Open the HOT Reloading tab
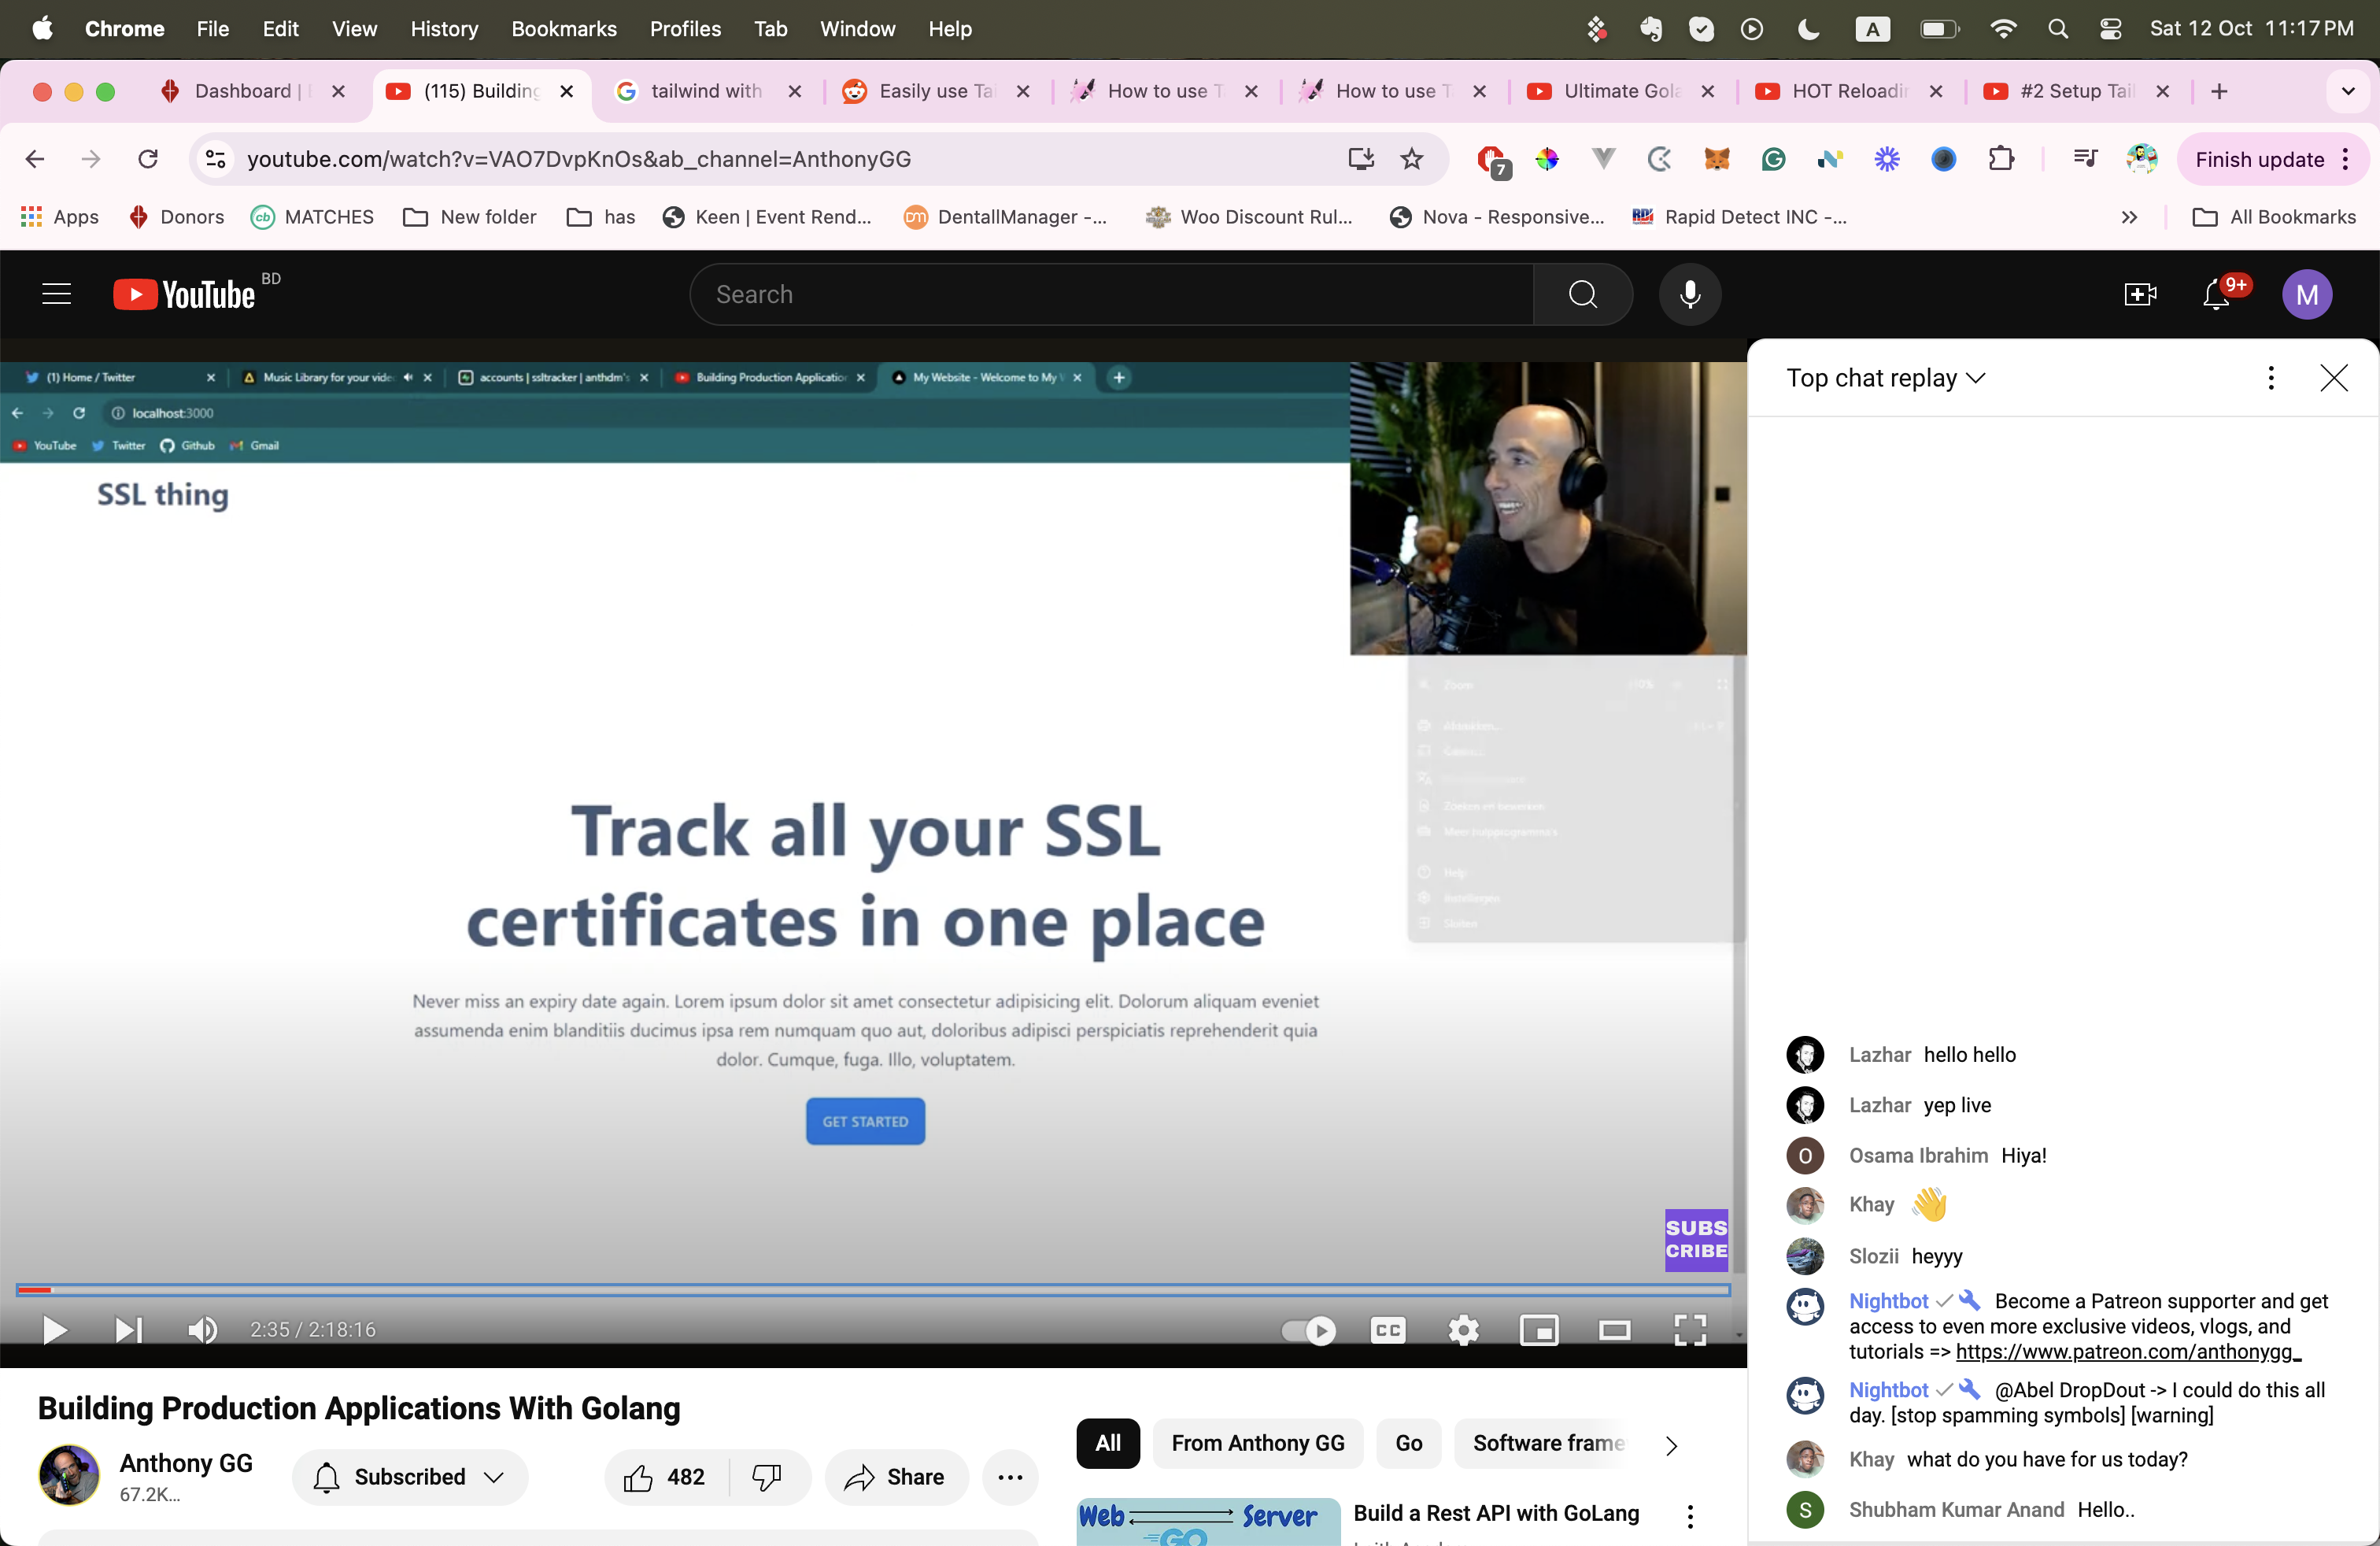Viewport: 2380px width, 1546px height. point(1850,91)
